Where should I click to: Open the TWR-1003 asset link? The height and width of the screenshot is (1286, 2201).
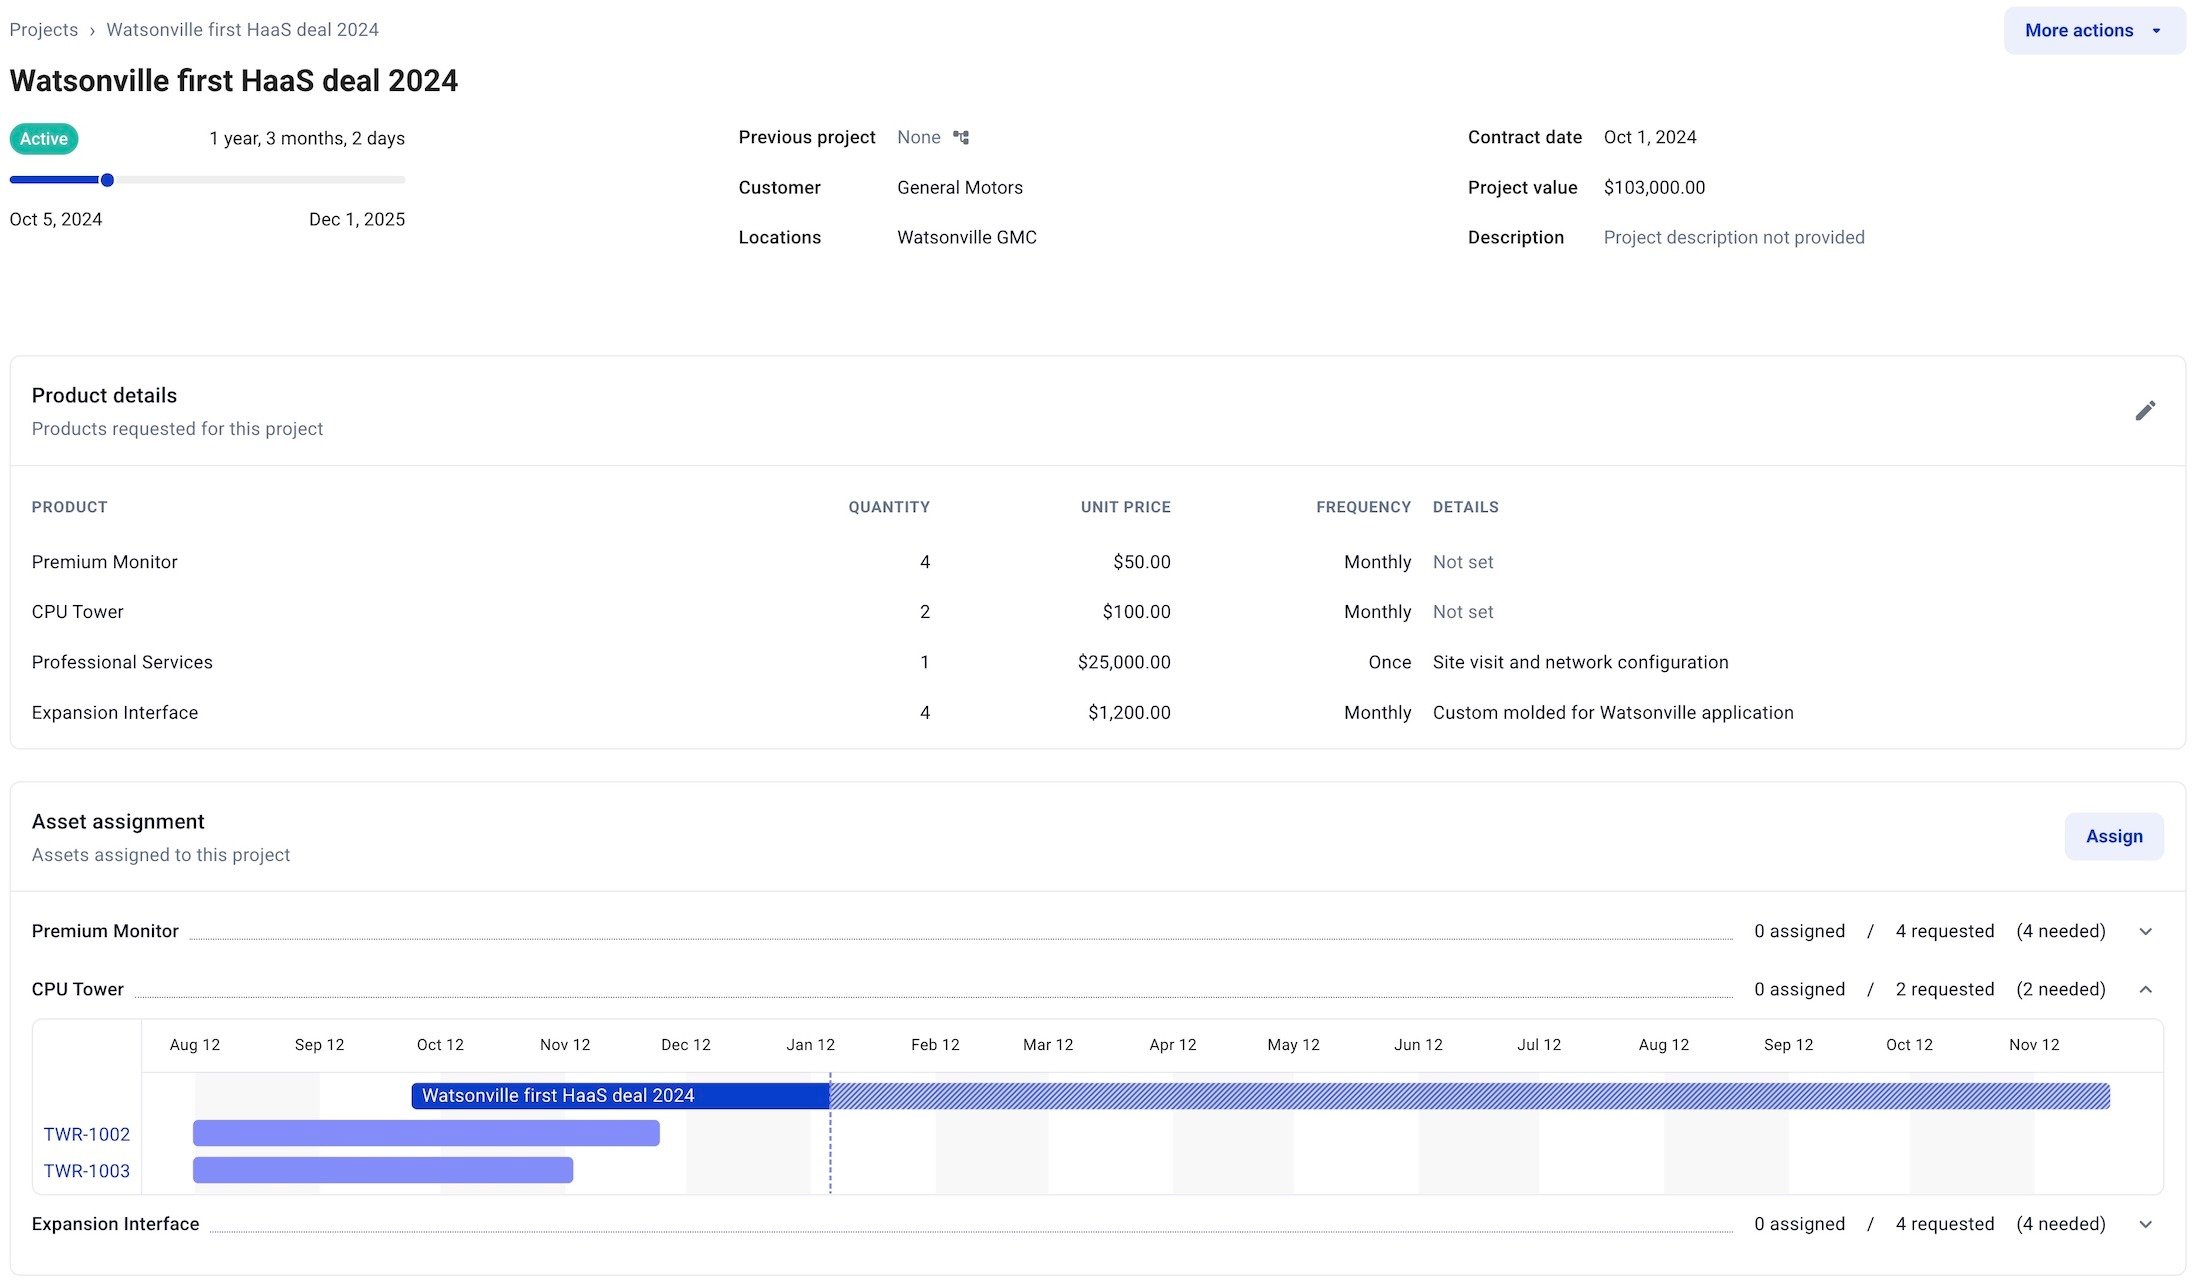click(87, 1171)
